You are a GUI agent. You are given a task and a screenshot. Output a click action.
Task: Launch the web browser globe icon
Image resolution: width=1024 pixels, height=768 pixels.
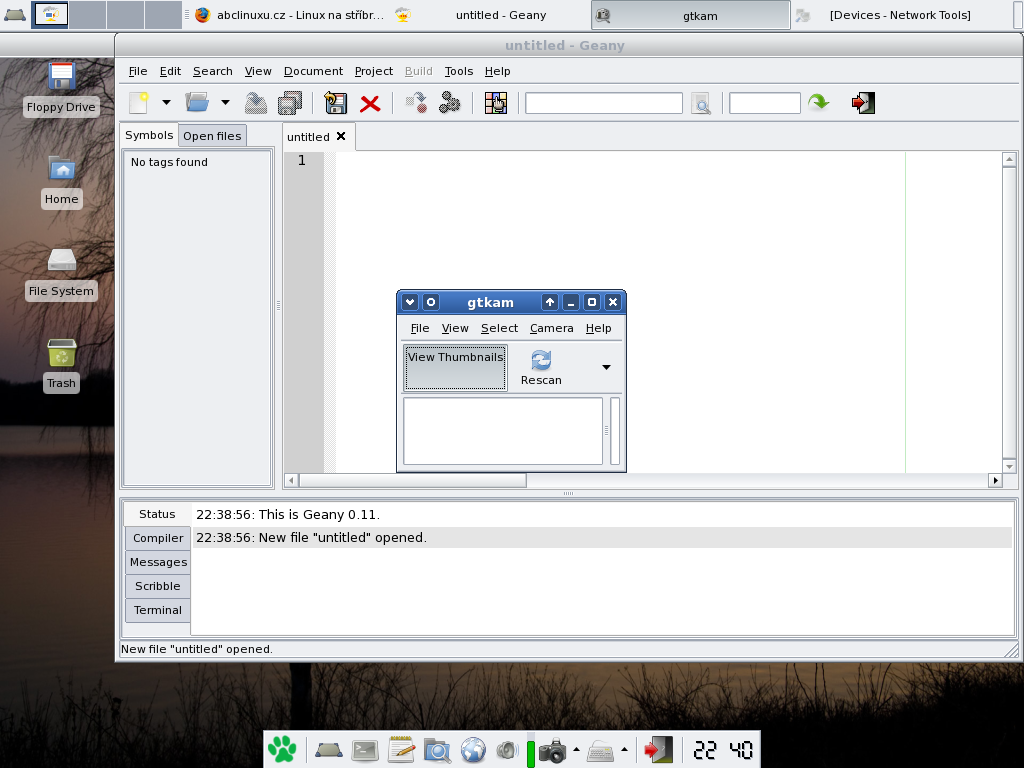473,750
